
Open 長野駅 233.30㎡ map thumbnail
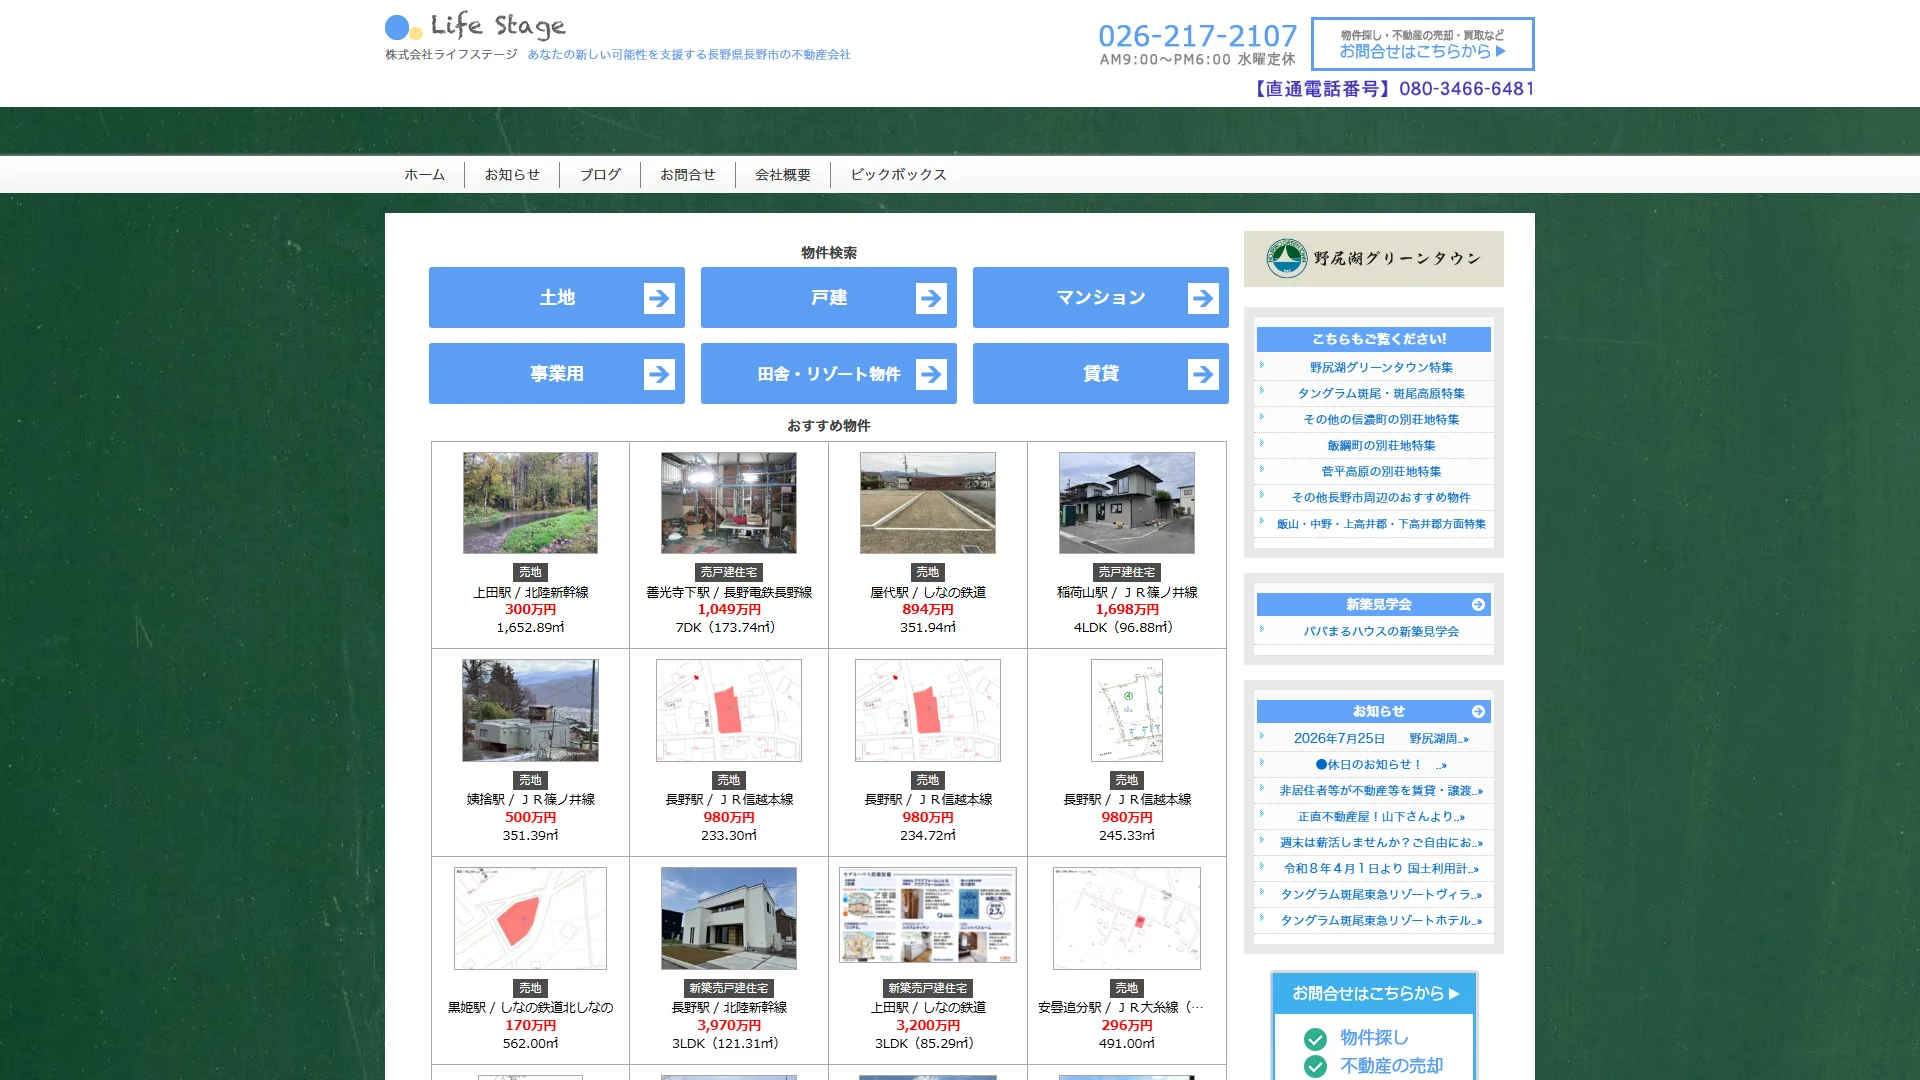729,710
